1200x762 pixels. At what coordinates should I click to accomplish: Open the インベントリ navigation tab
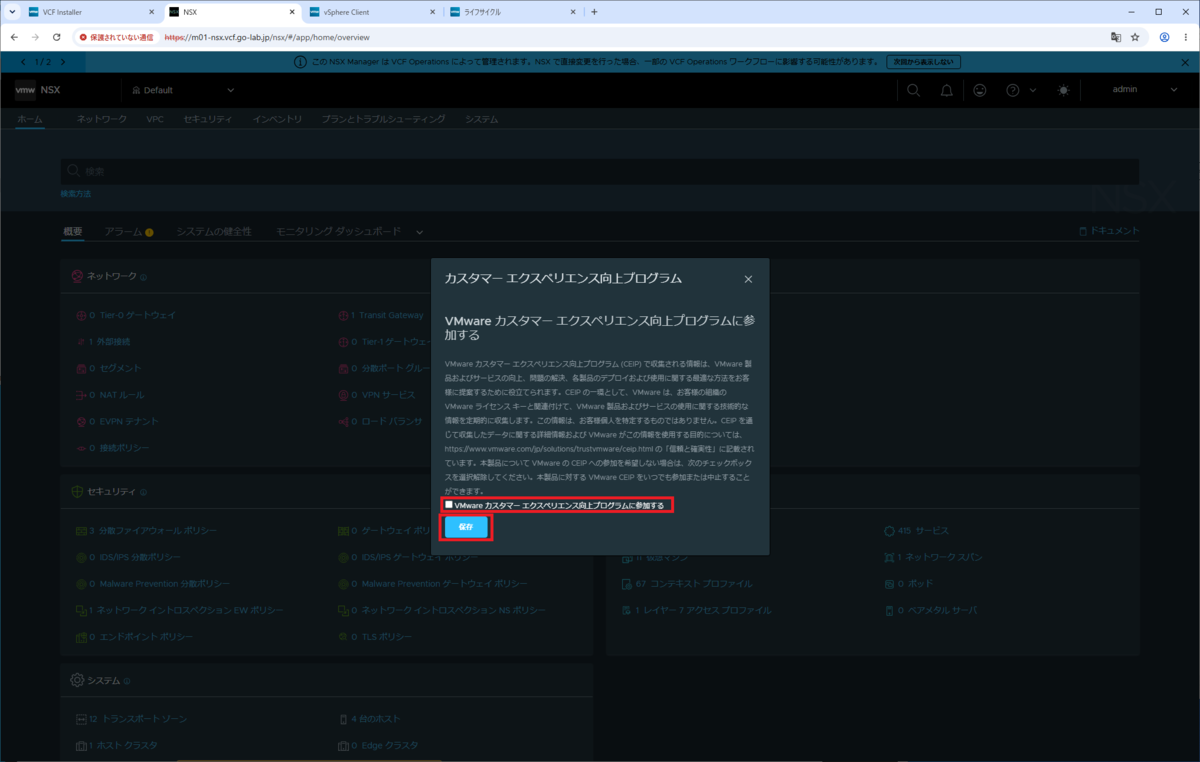click(277, 119)
